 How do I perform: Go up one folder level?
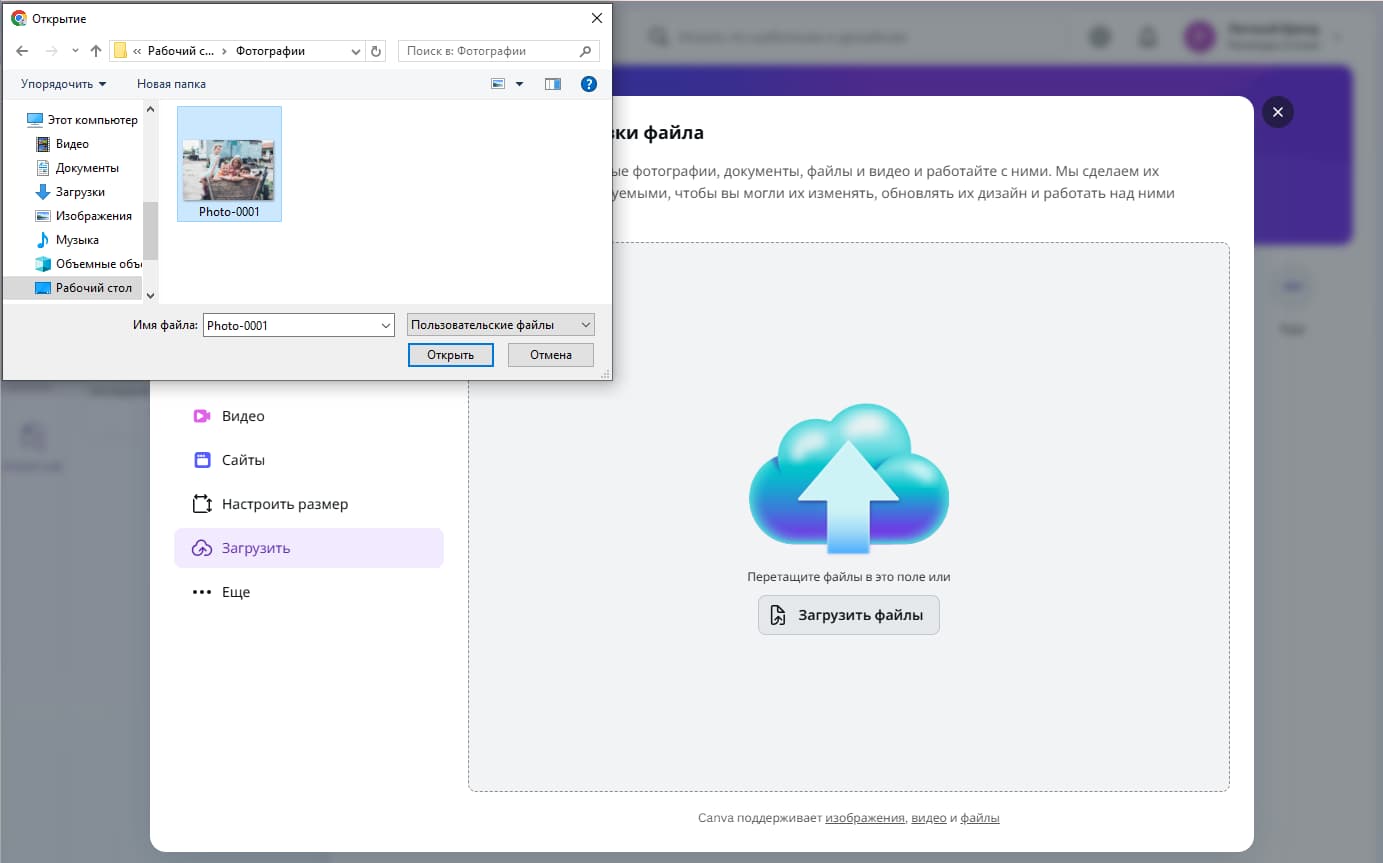[x=96, y=51]
